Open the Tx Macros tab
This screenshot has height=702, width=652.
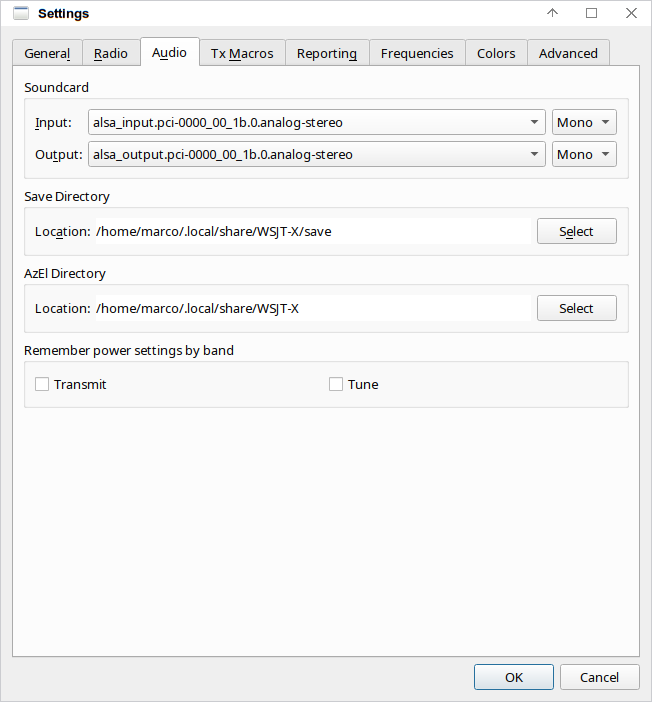point(242,53)
